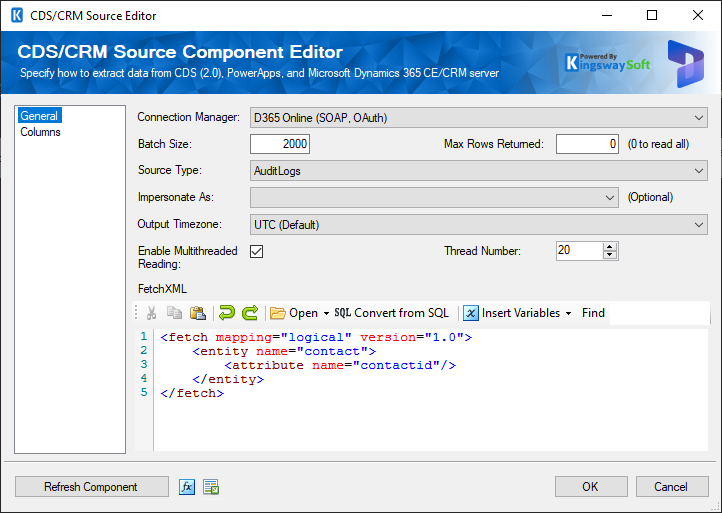Close the CDS/CRM Source Editor window
Image resolution: width=722 pixels, height=513 pixels.
[x=698, y=15]
